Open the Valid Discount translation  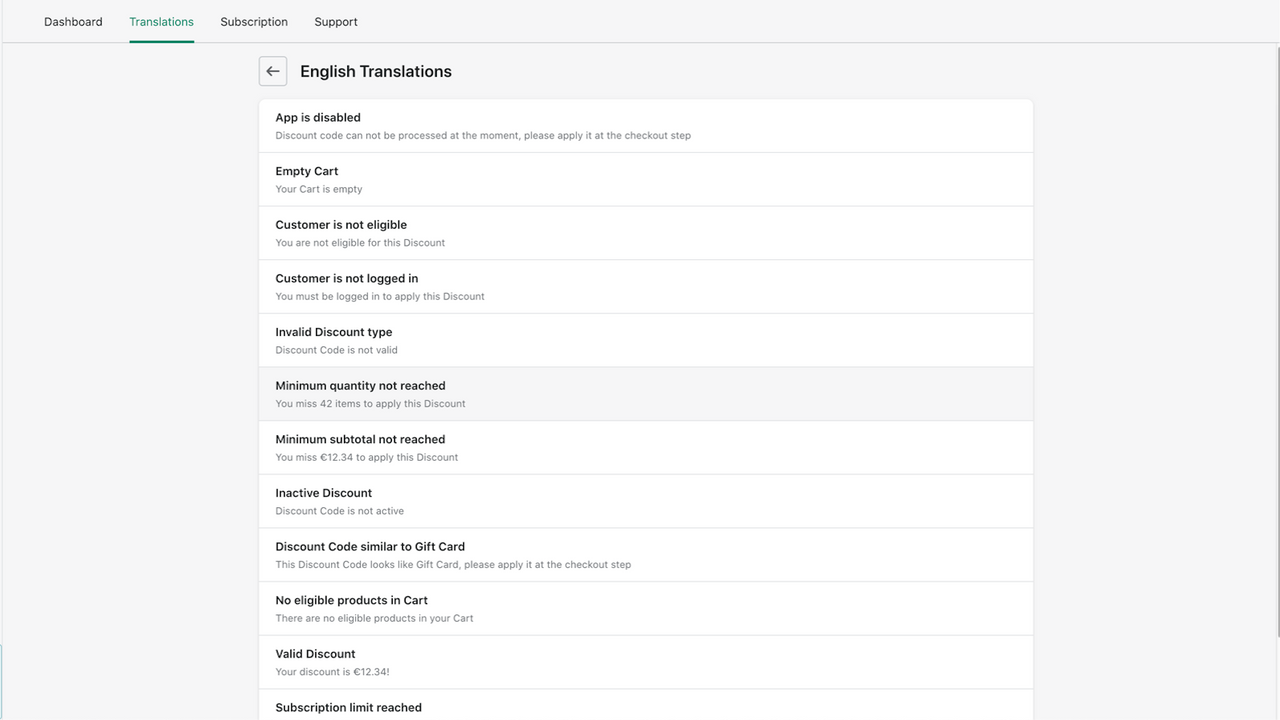646,661
